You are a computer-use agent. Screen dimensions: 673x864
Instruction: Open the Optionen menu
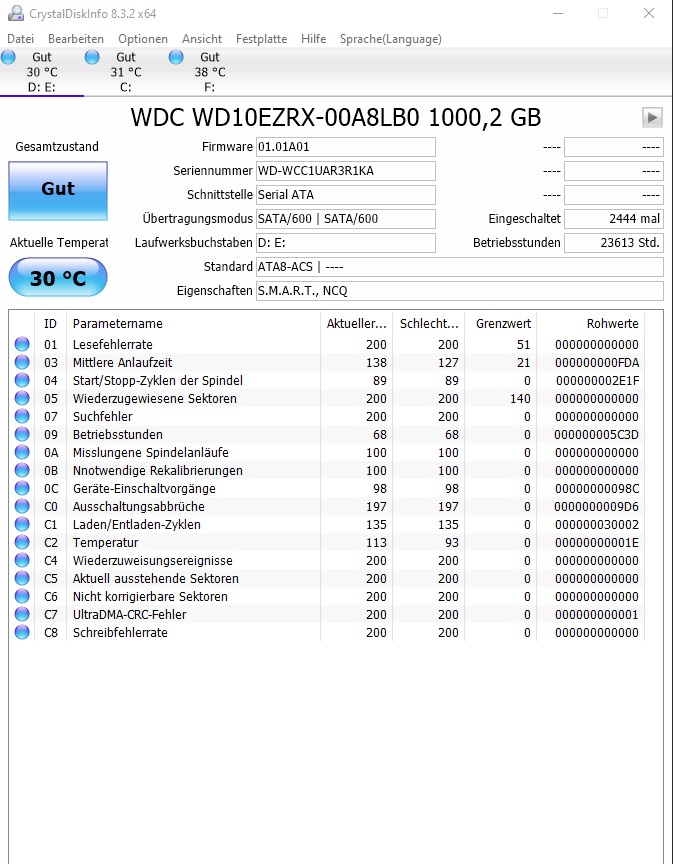[x=143, y=39]
